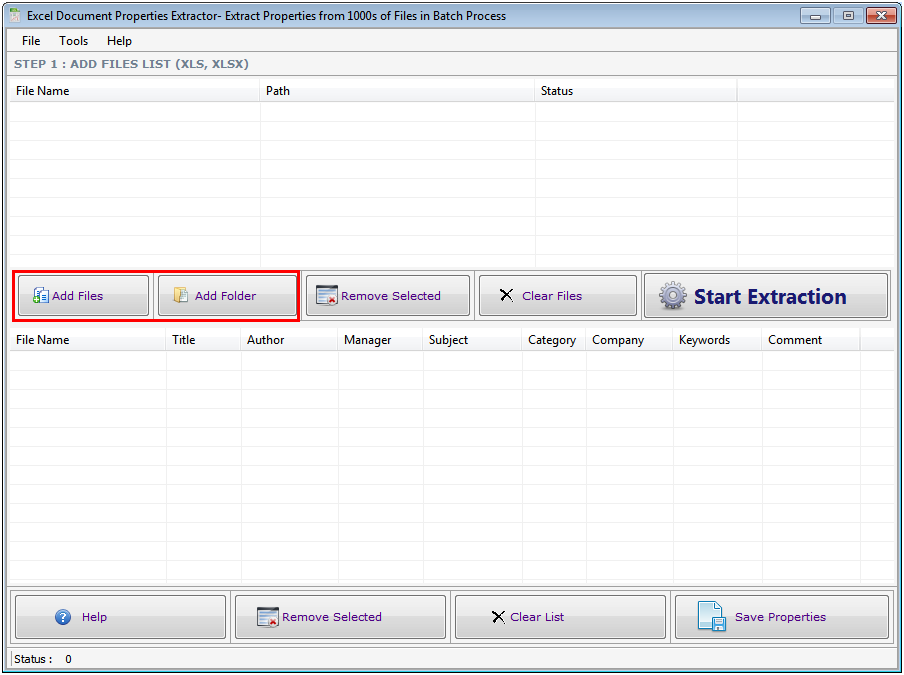
Task: Click the Help button label at bottom
Action: click(94, 617)
